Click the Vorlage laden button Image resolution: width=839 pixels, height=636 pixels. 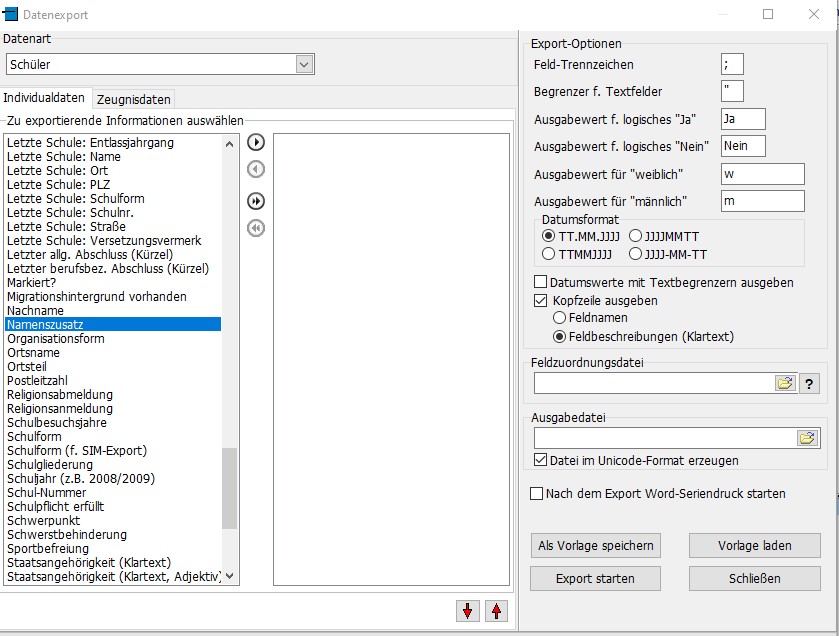(754, 545)
